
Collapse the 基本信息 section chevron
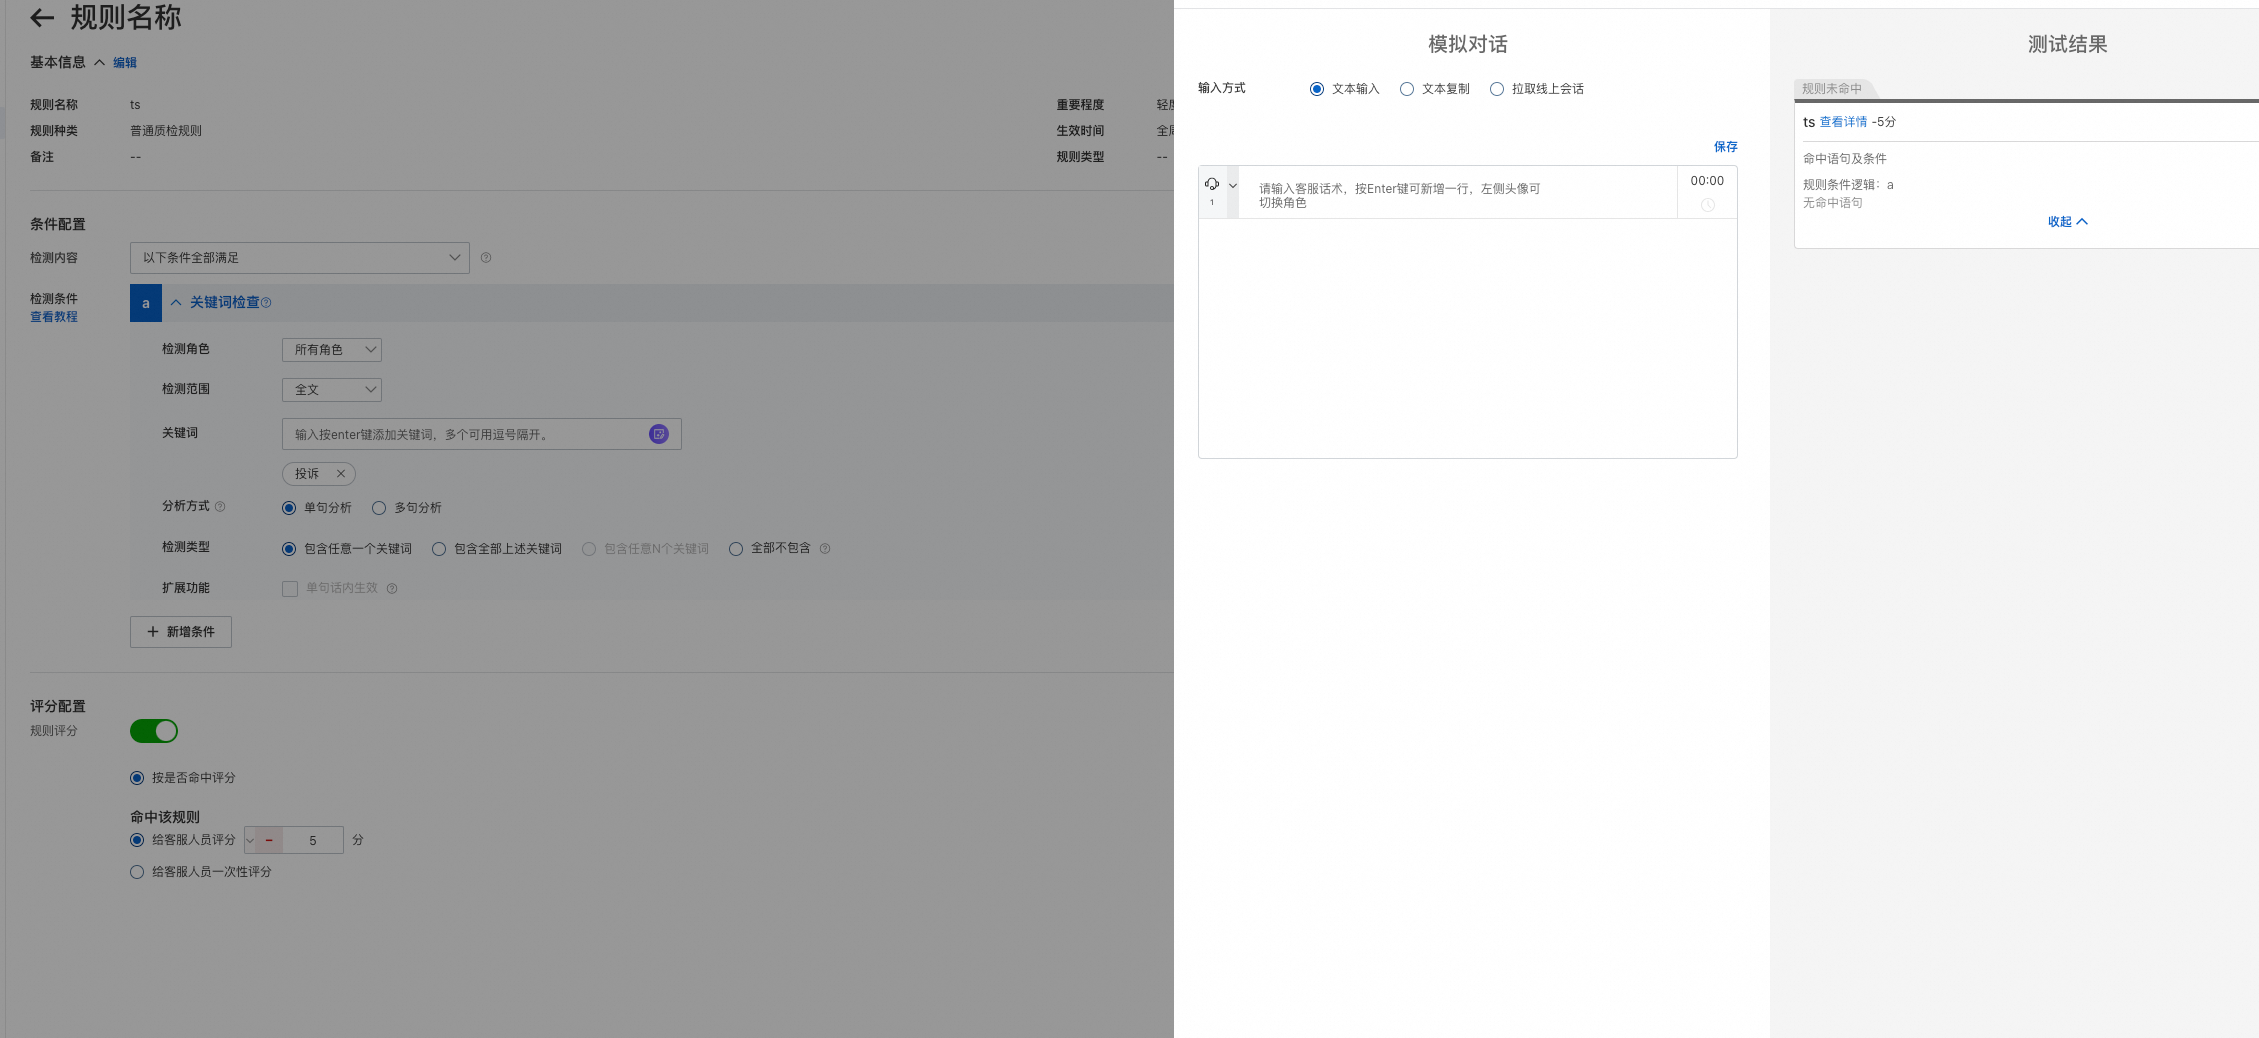[x=99, y=62]
